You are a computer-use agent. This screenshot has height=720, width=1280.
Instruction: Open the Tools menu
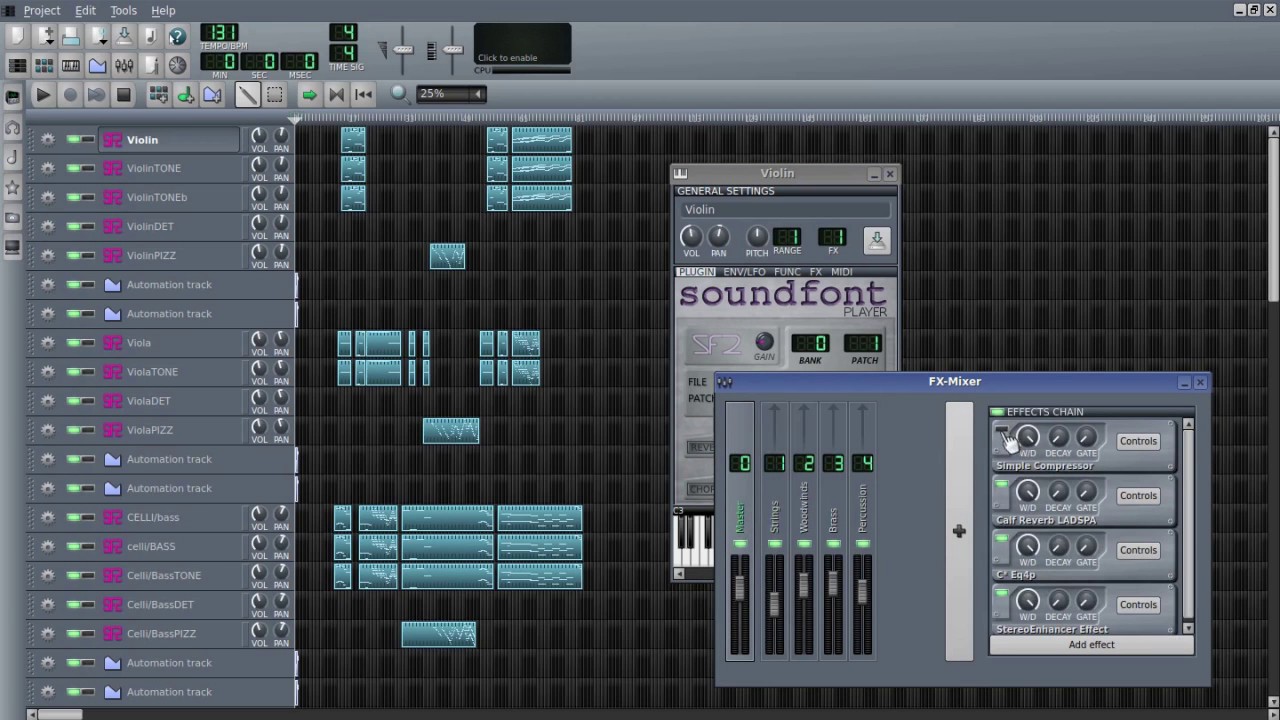tap(123, 10)
